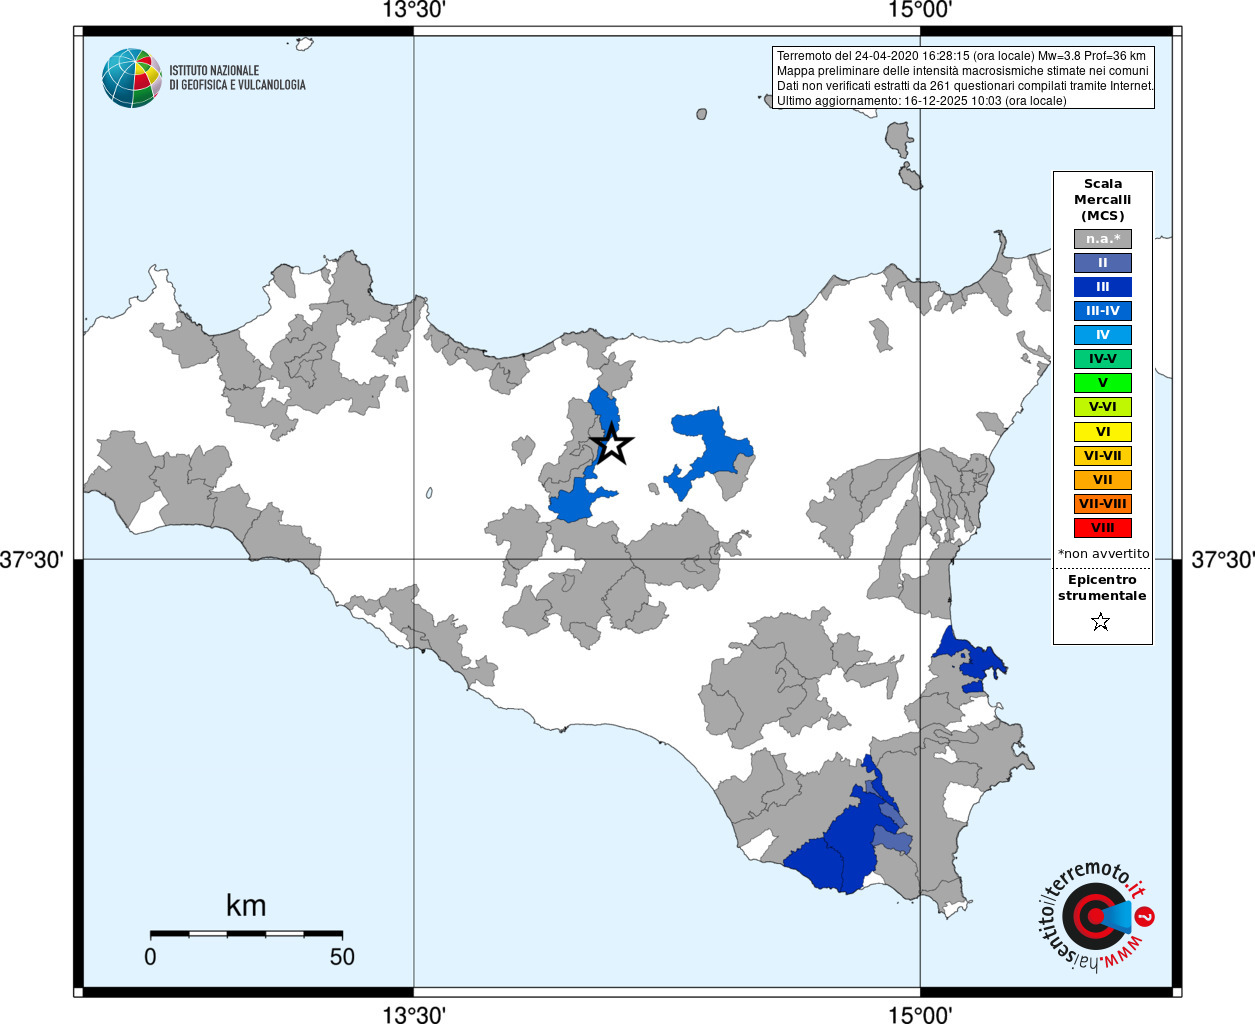The width and height of the screenshot is (1255, 1024).
Task: Click the haisentitoilterremoto.it target logo
Action: (1097, 916)
